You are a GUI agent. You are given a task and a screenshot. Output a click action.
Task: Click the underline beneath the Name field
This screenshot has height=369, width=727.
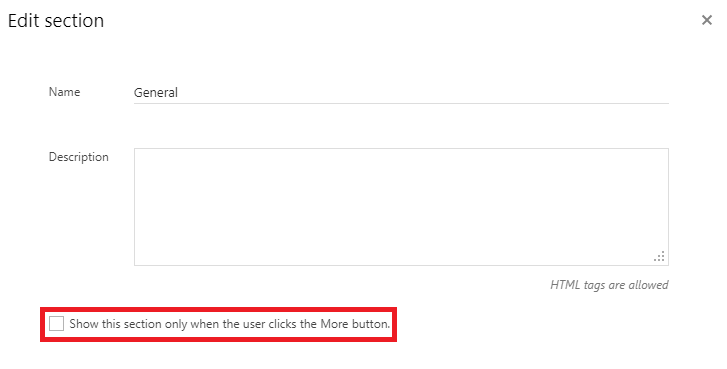(401, 103)
